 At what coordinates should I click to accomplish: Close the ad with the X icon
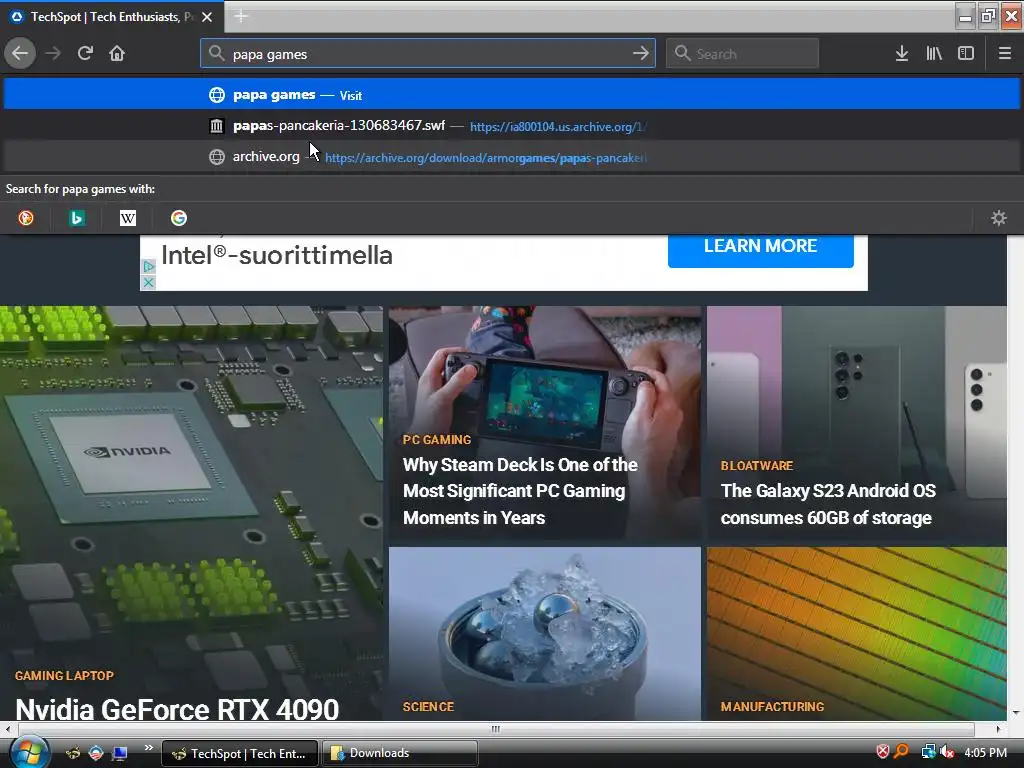coord(149,282)
